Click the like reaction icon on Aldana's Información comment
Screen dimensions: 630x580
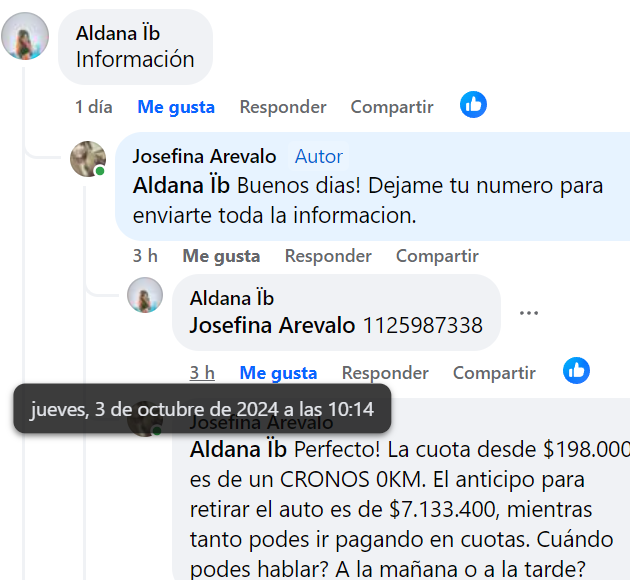pyautogui.click(x=473, y=105)
